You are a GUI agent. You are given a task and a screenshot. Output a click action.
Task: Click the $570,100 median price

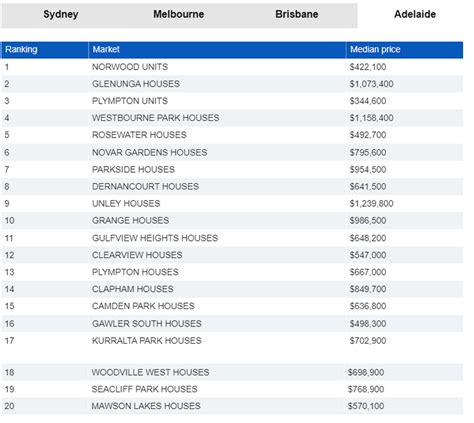(366, 406)
